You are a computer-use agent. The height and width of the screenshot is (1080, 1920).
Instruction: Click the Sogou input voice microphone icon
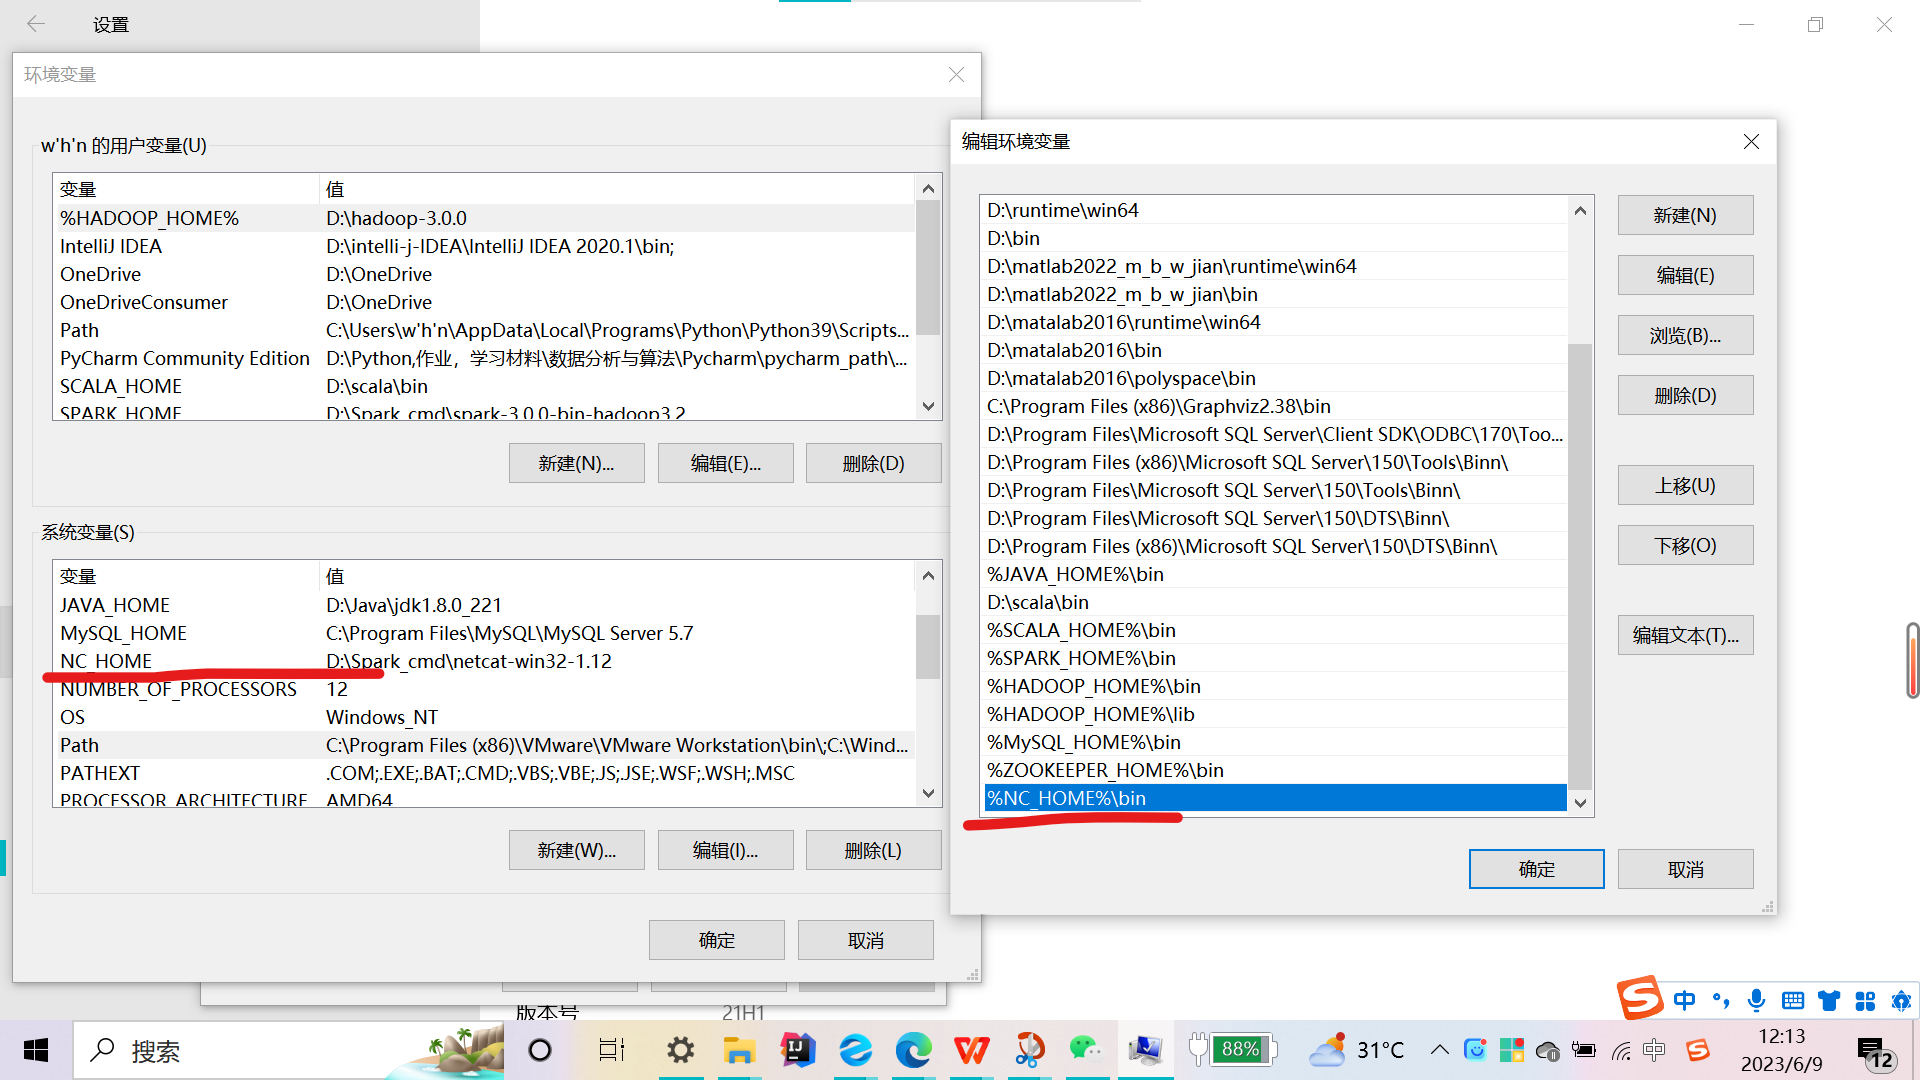point(1756,1000)
